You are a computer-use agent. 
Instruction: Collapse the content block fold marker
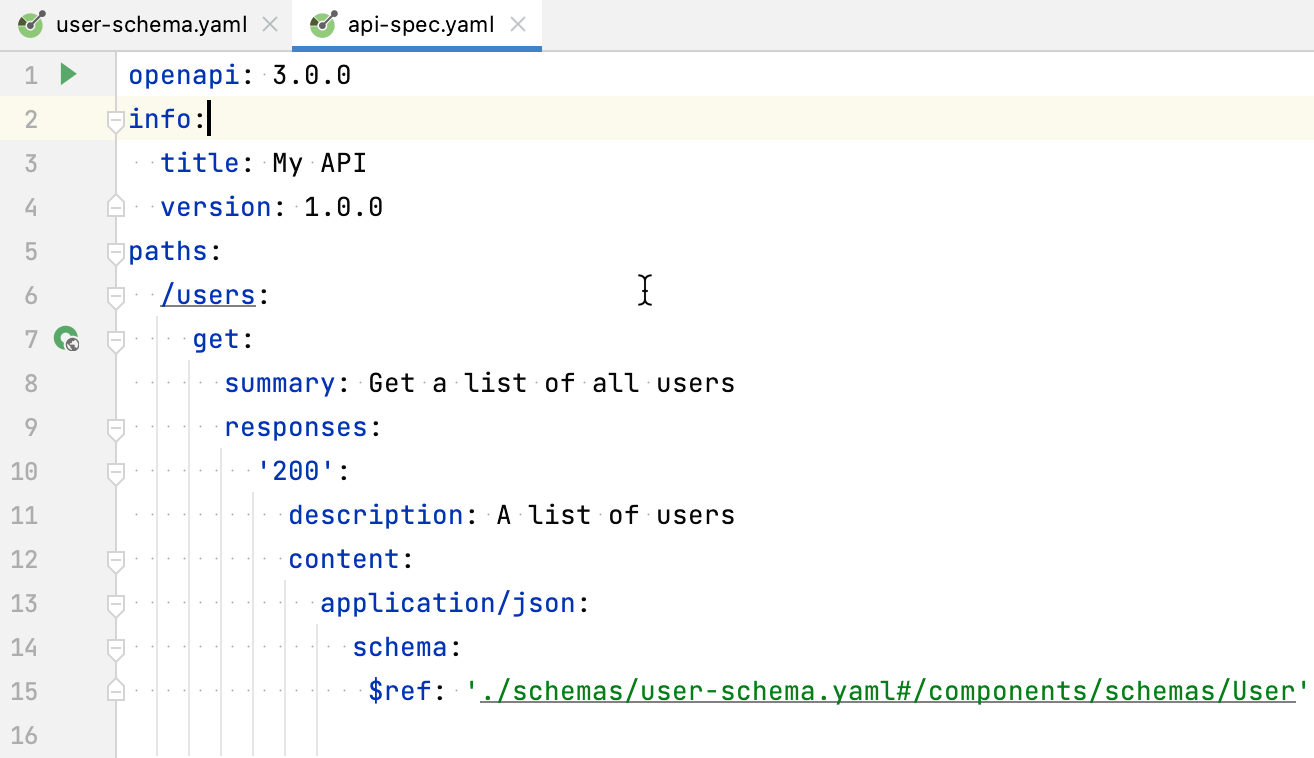114,559
